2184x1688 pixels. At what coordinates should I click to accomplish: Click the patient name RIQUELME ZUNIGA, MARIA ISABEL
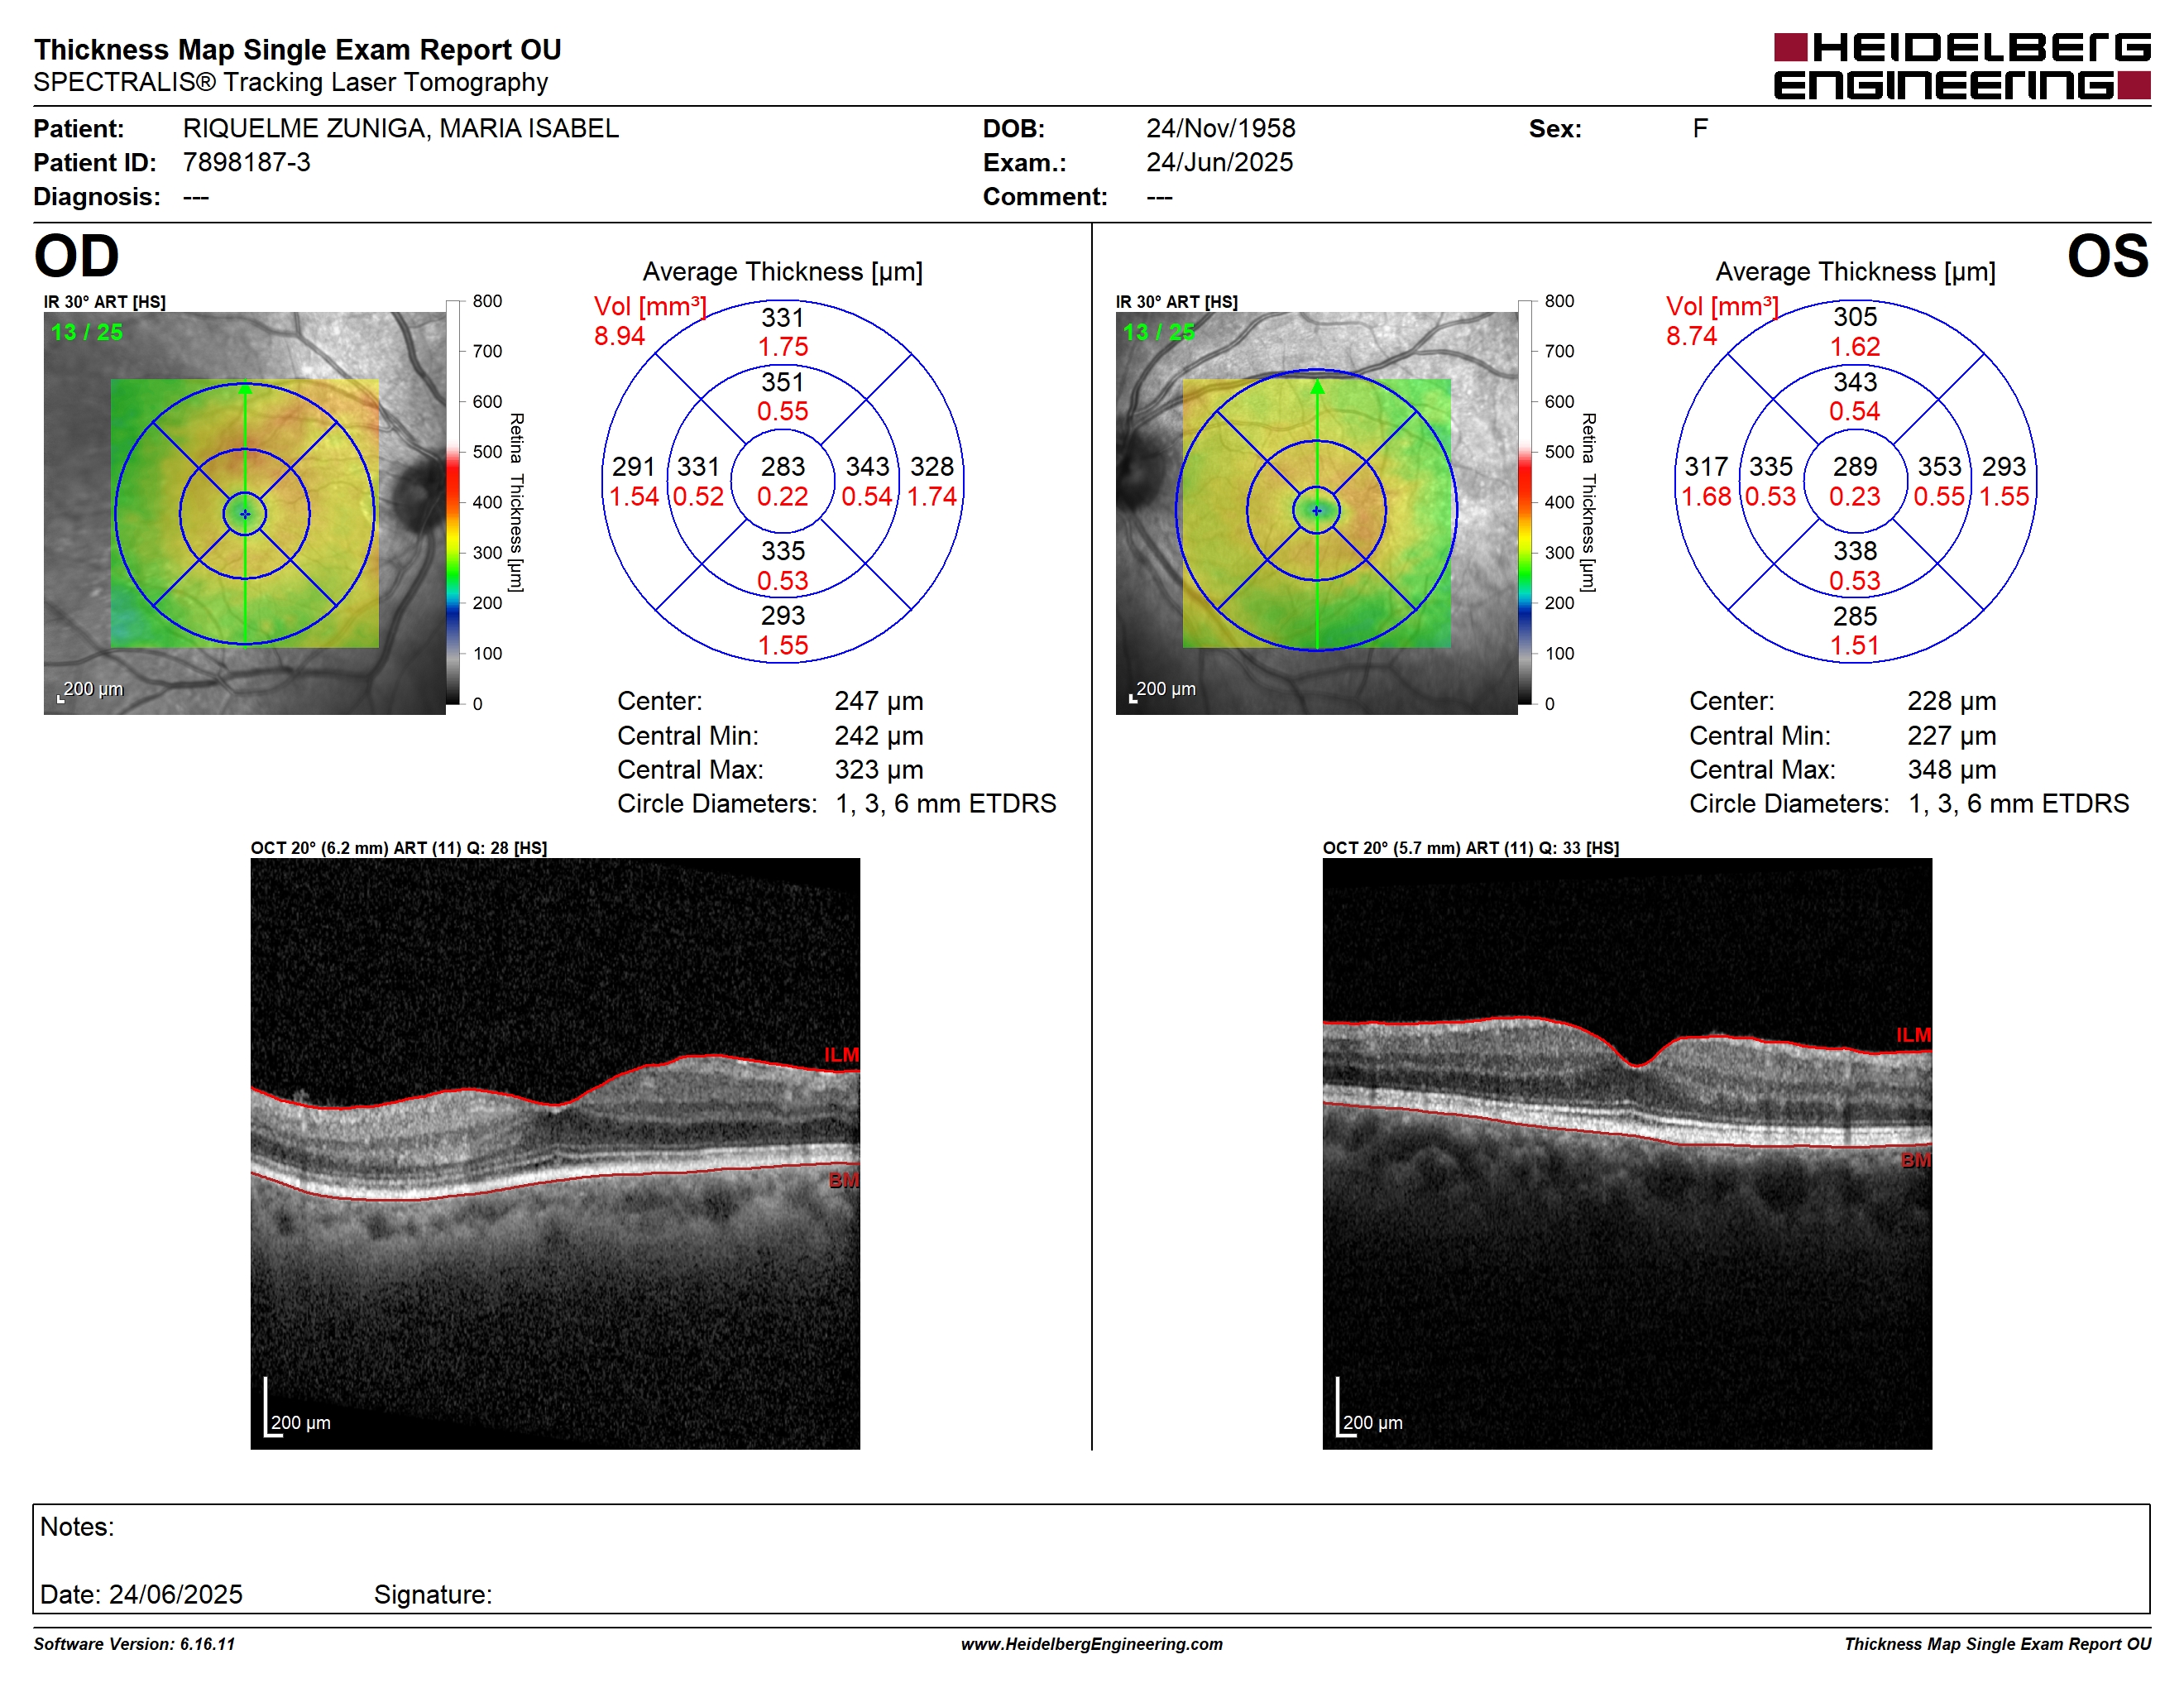pos(400,128)
